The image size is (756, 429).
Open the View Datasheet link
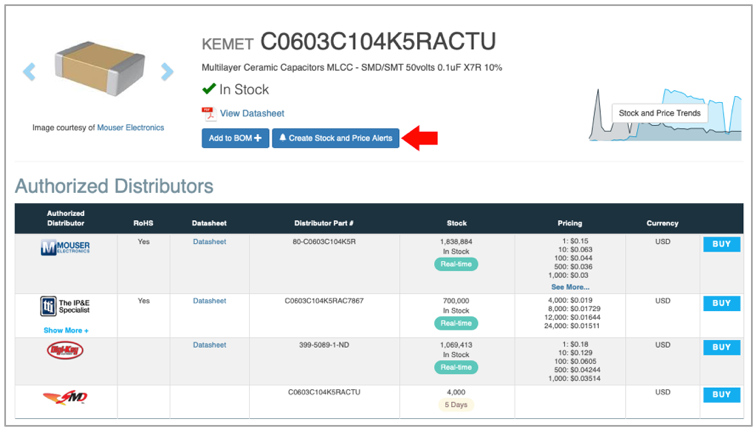tap(252, 114)
